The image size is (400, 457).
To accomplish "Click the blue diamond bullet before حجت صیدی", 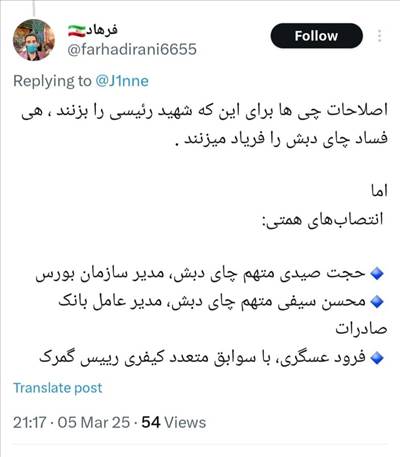I will point(377,274).
